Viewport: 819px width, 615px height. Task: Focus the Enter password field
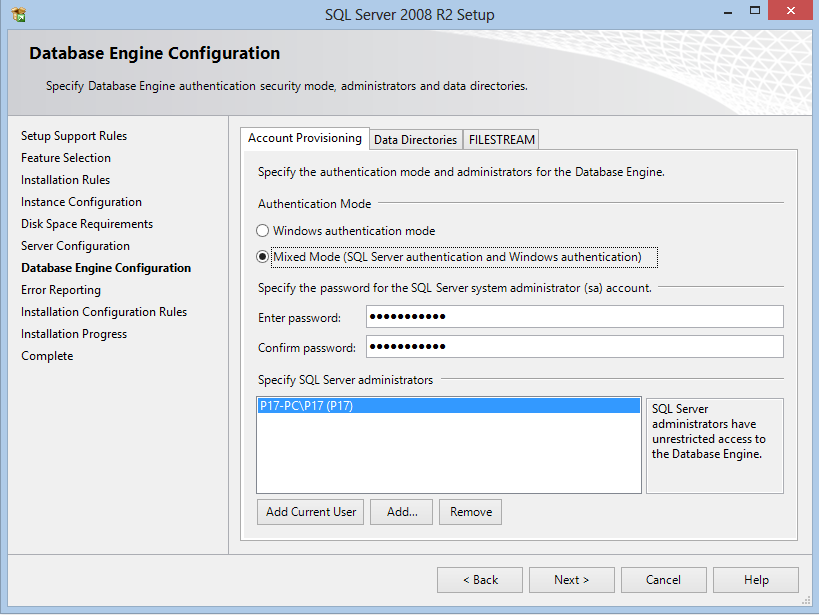[575, 317]
